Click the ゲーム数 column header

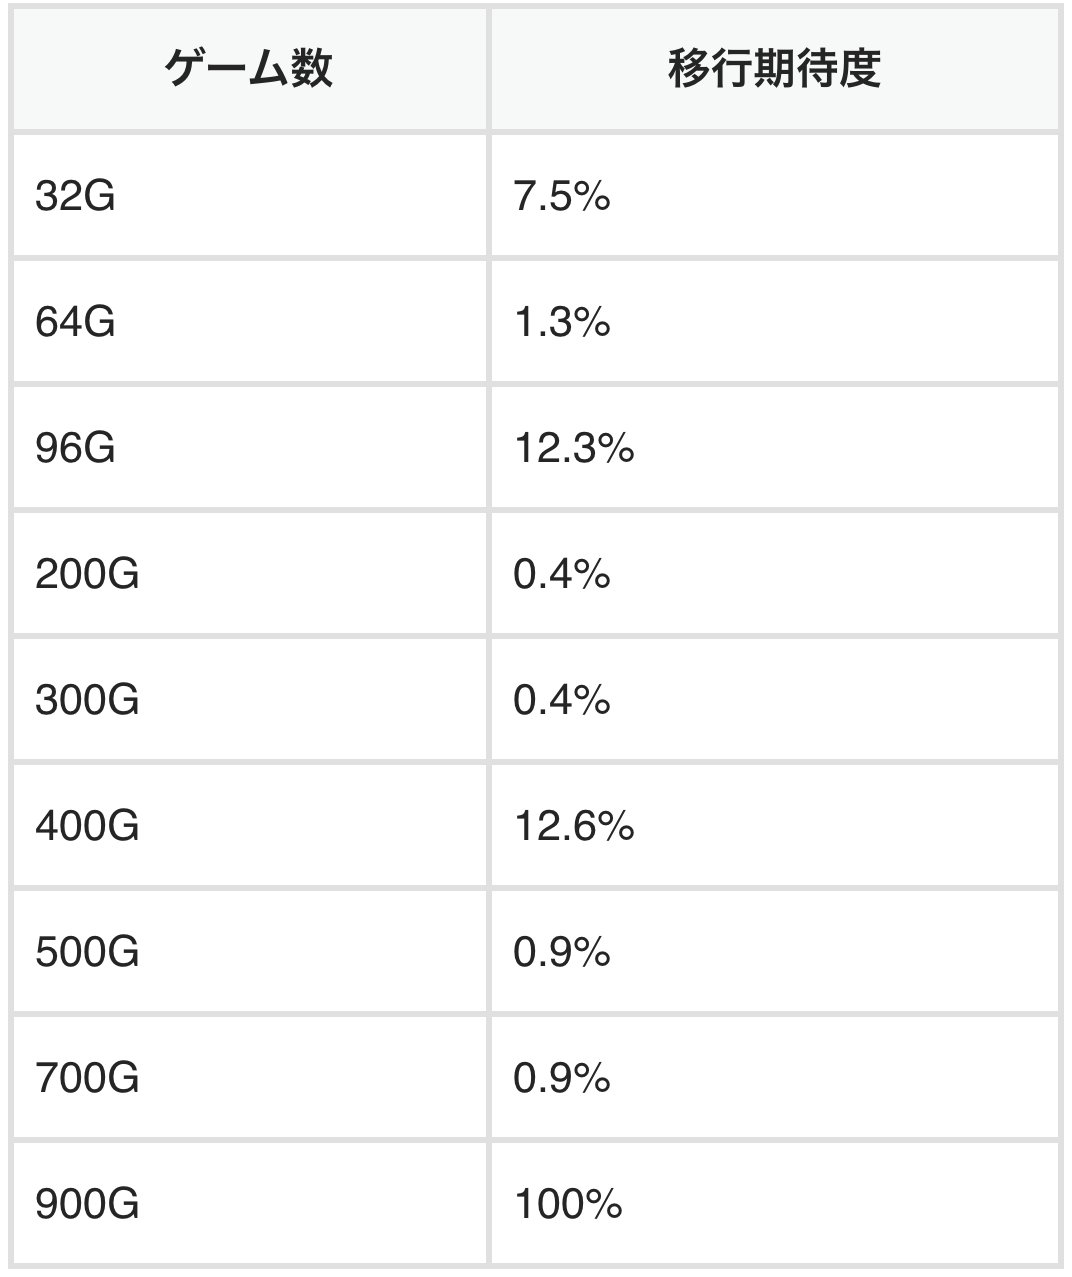pyautogui.click(x=249, y=69)
